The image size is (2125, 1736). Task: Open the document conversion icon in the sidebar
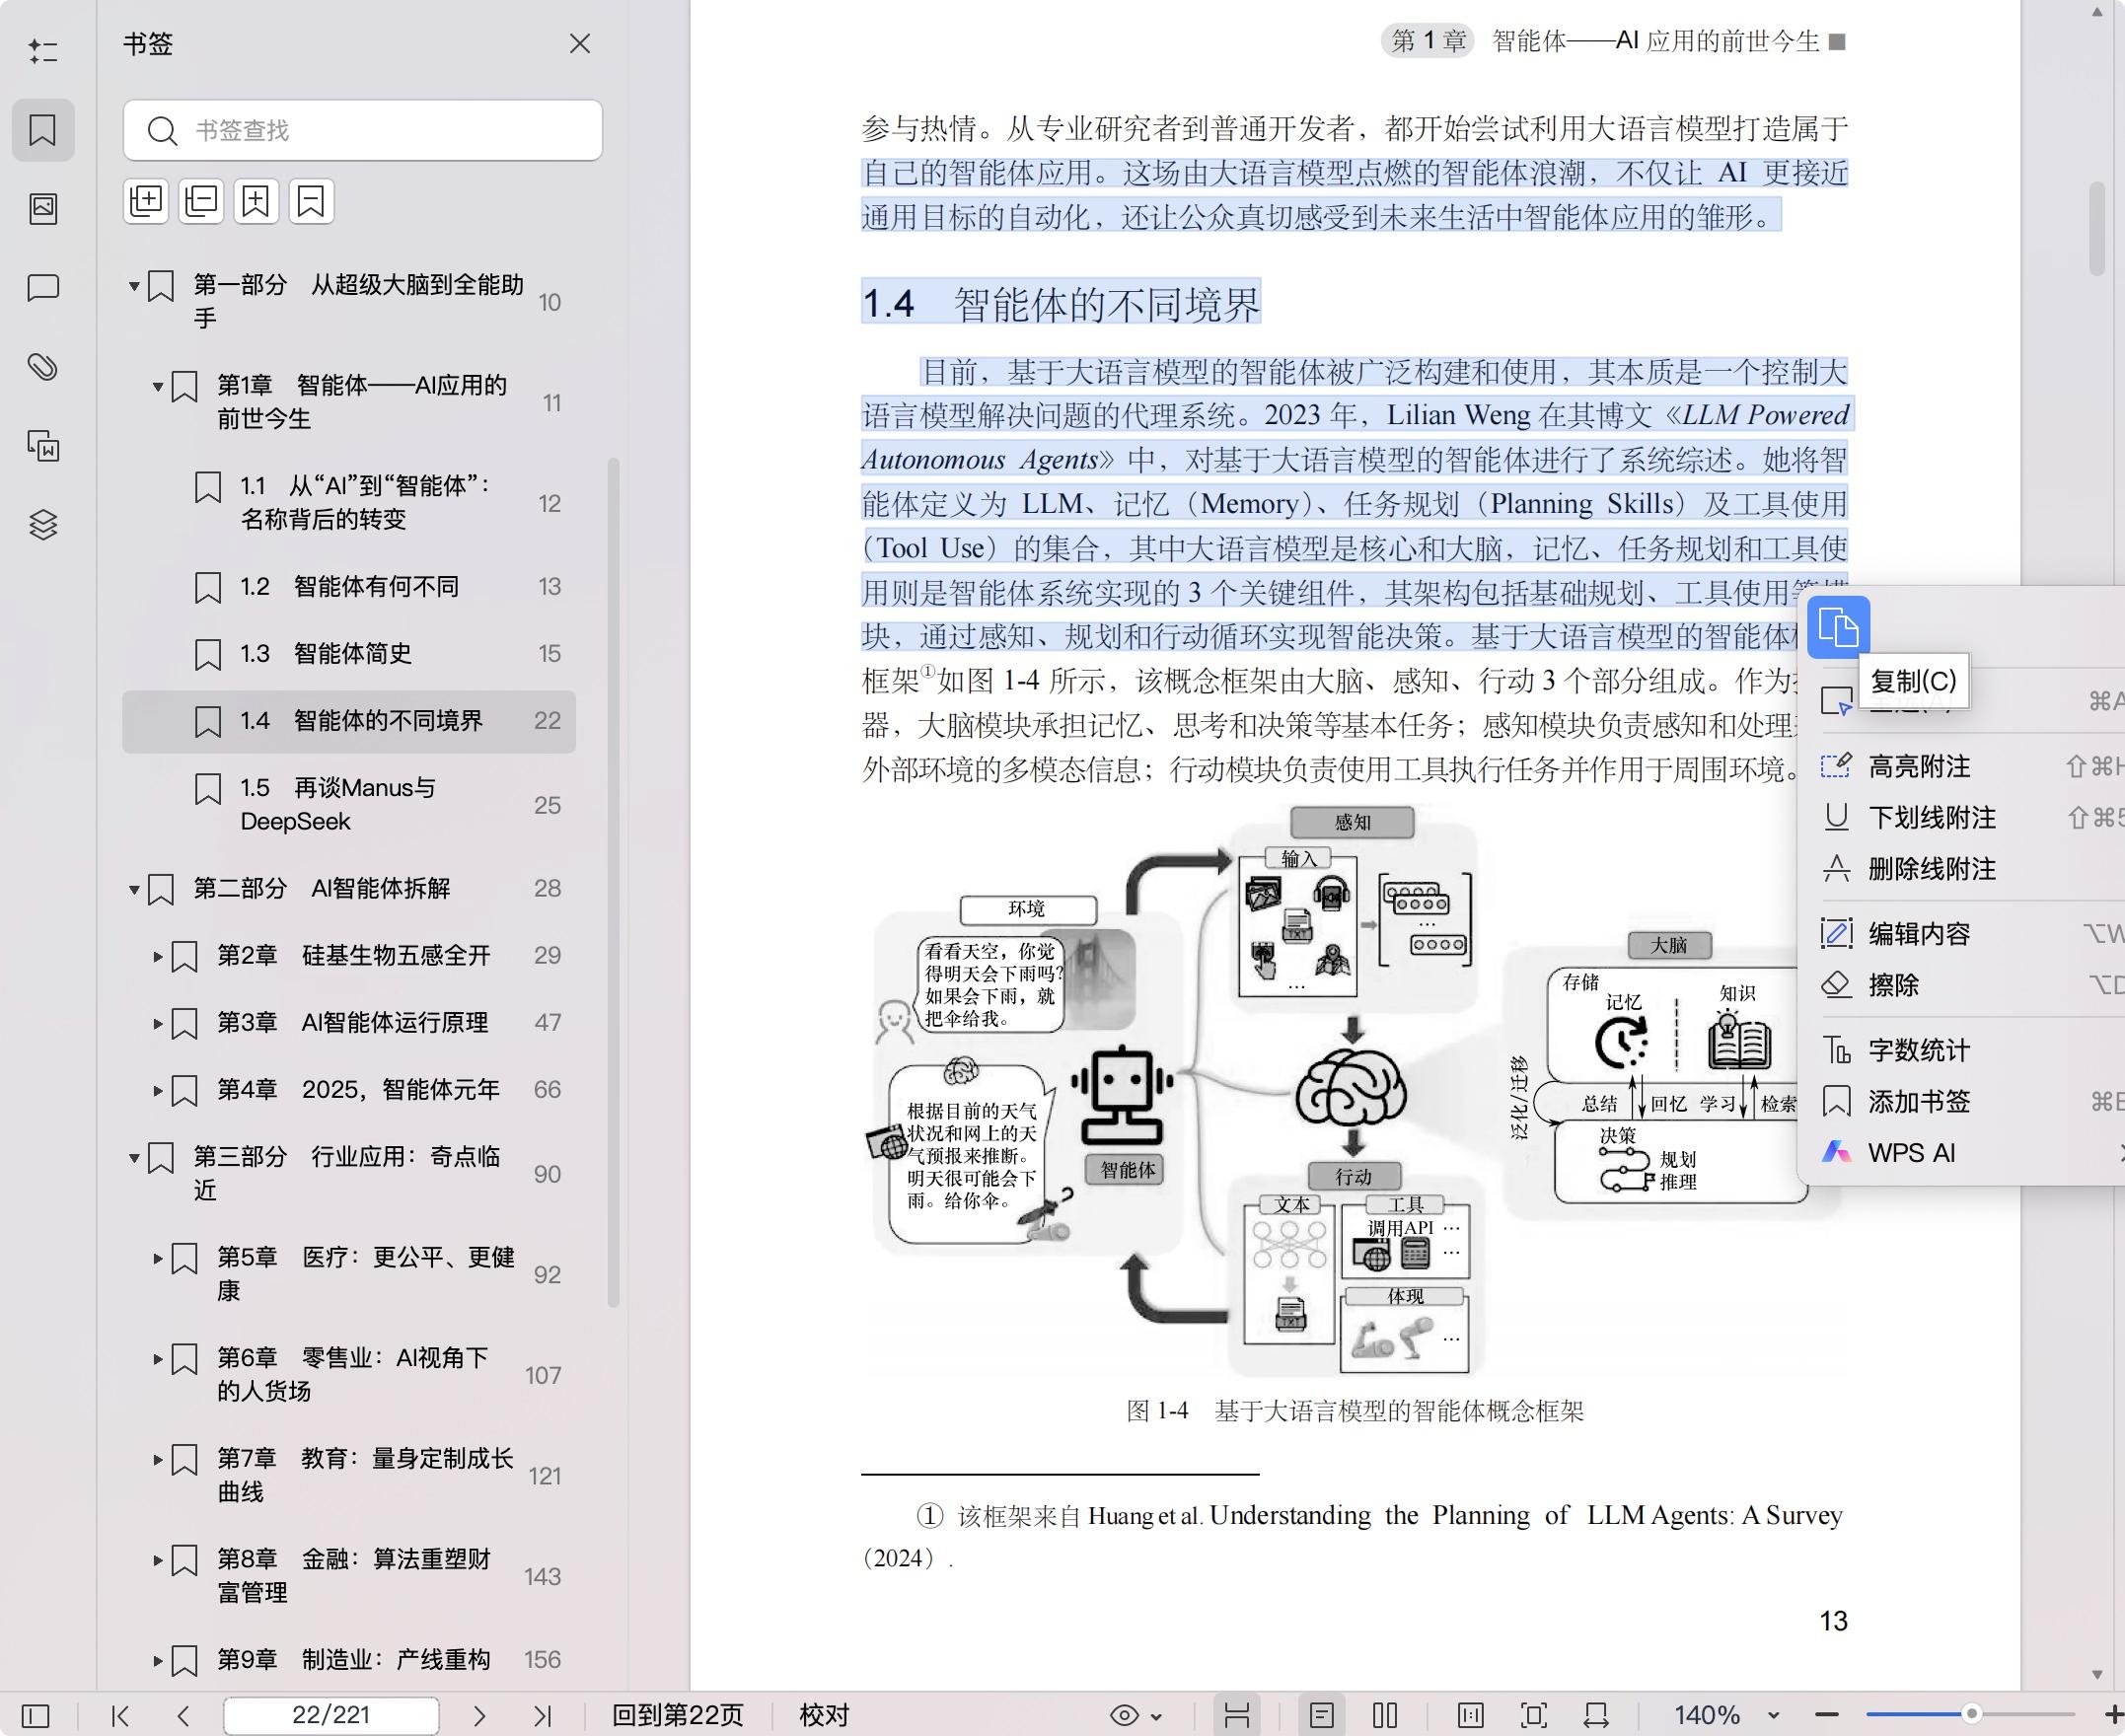pos(43,445)
